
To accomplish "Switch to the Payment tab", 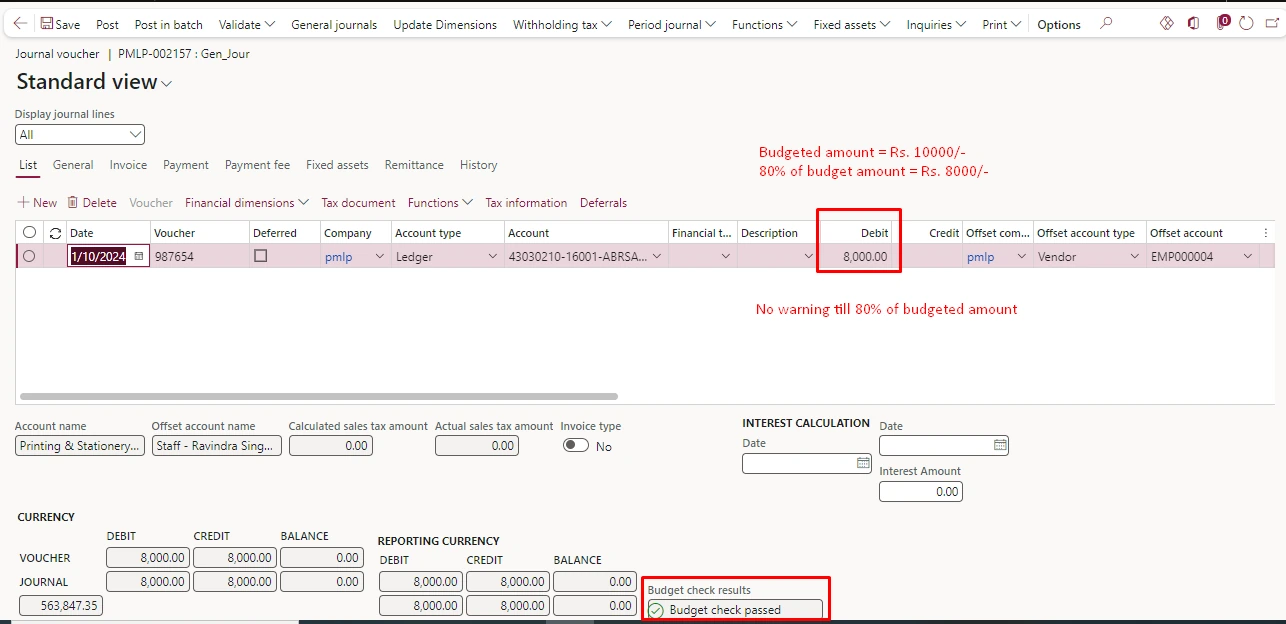I will pyautogui.click(x=186, y=165).
